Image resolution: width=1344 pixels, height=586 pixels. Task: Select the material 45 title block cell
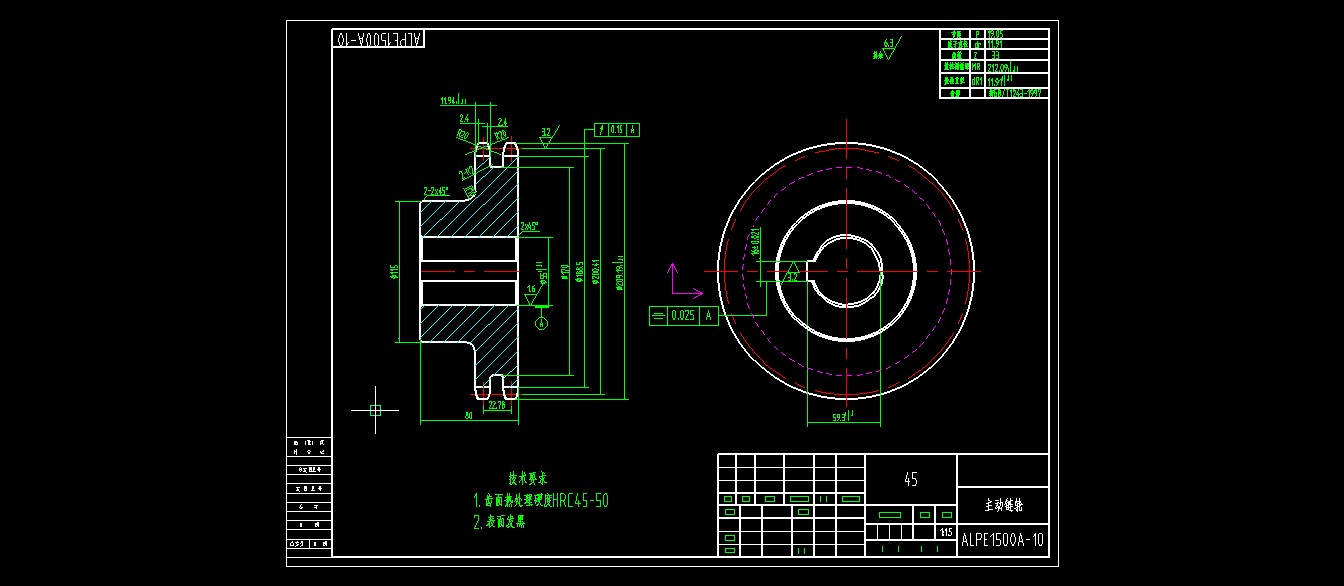(x=911, y=479)
